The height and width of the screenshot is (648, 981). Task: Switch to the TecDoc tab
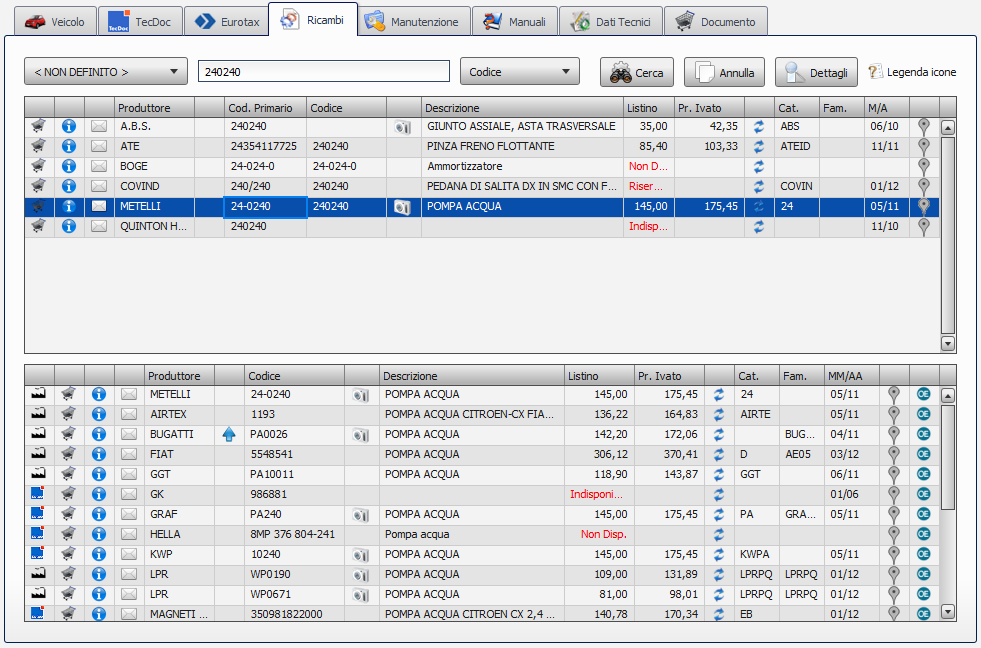(141, 21)
